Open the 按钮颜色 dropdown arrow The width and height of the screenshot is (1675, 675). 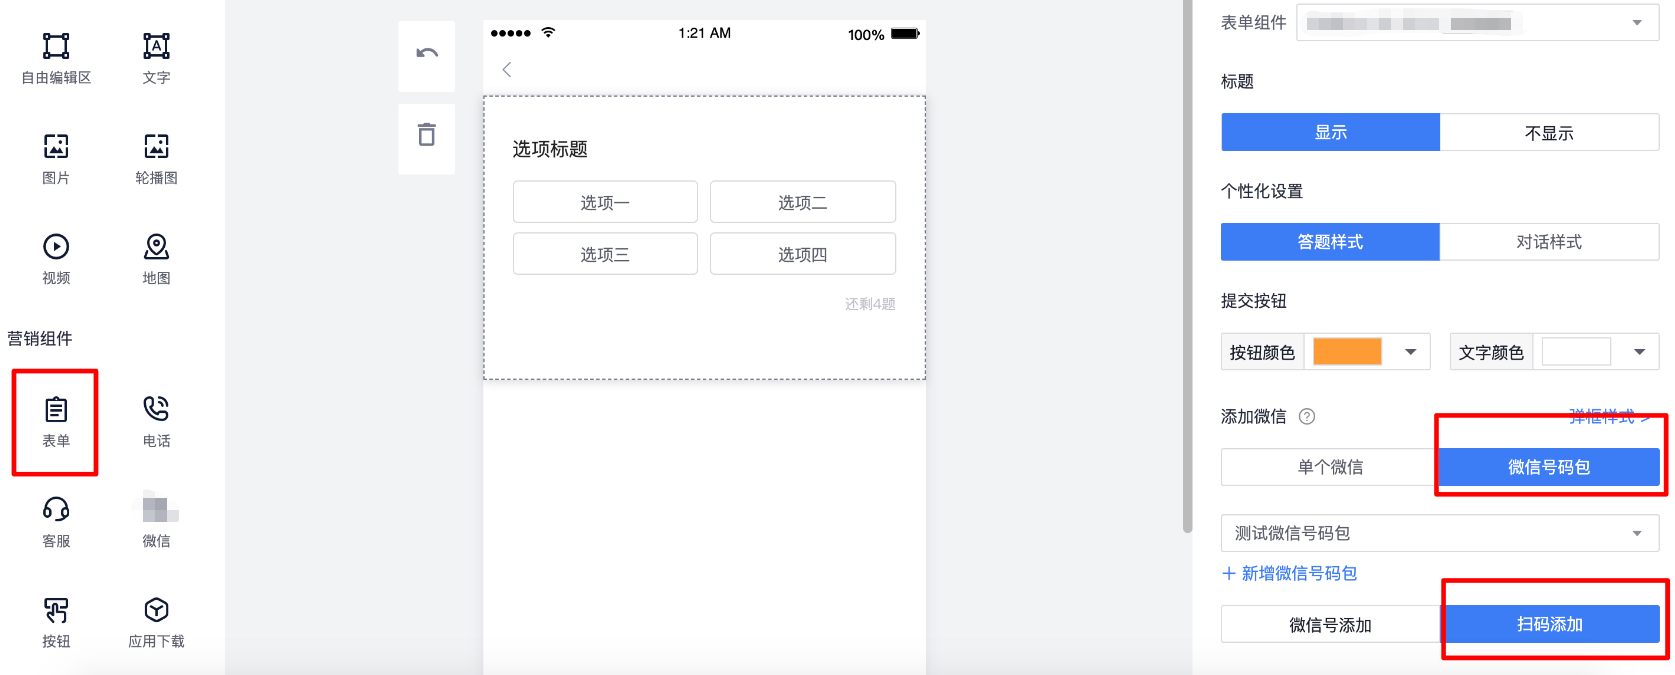[1411, 352]
